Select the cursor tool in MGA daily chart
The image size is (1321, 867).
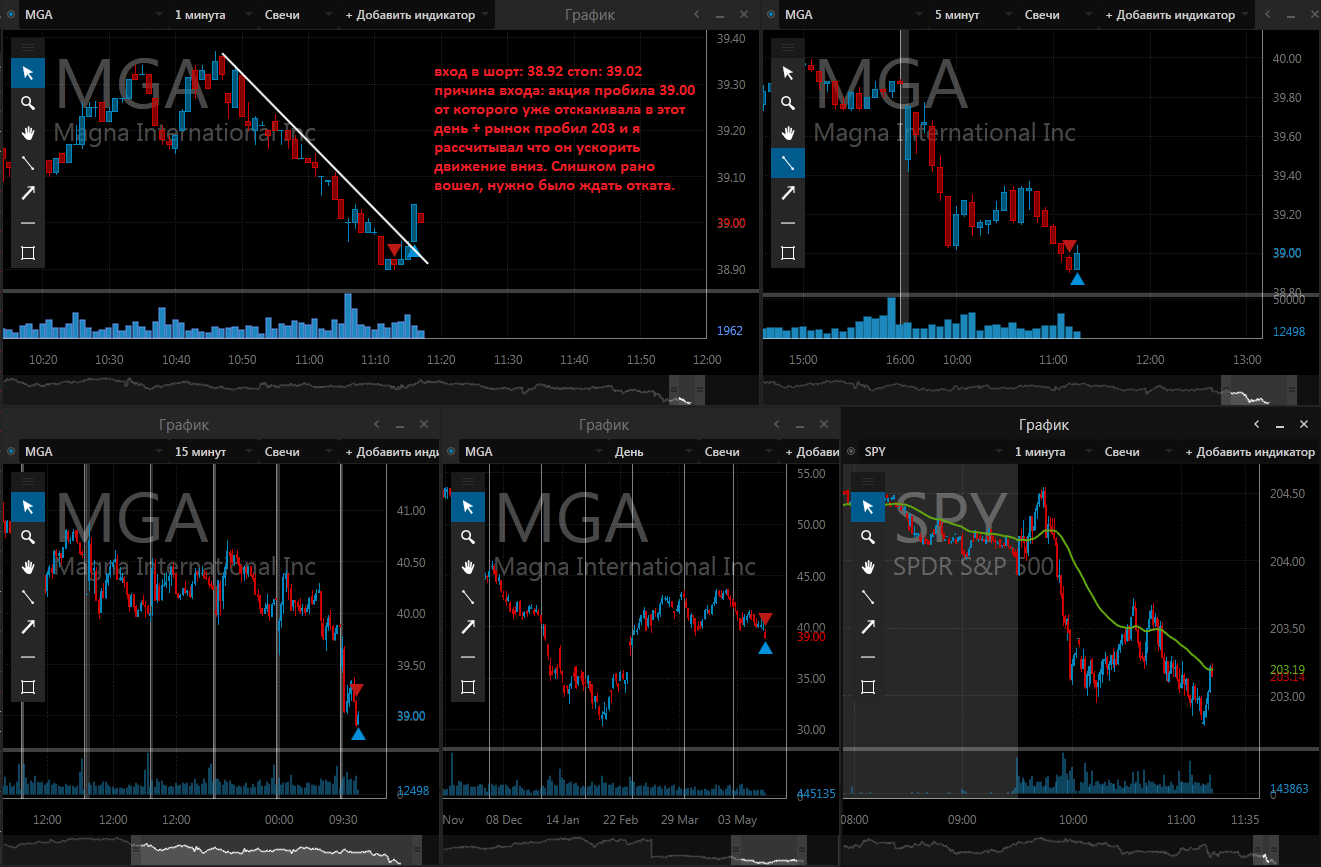click(x=468, y=507)
